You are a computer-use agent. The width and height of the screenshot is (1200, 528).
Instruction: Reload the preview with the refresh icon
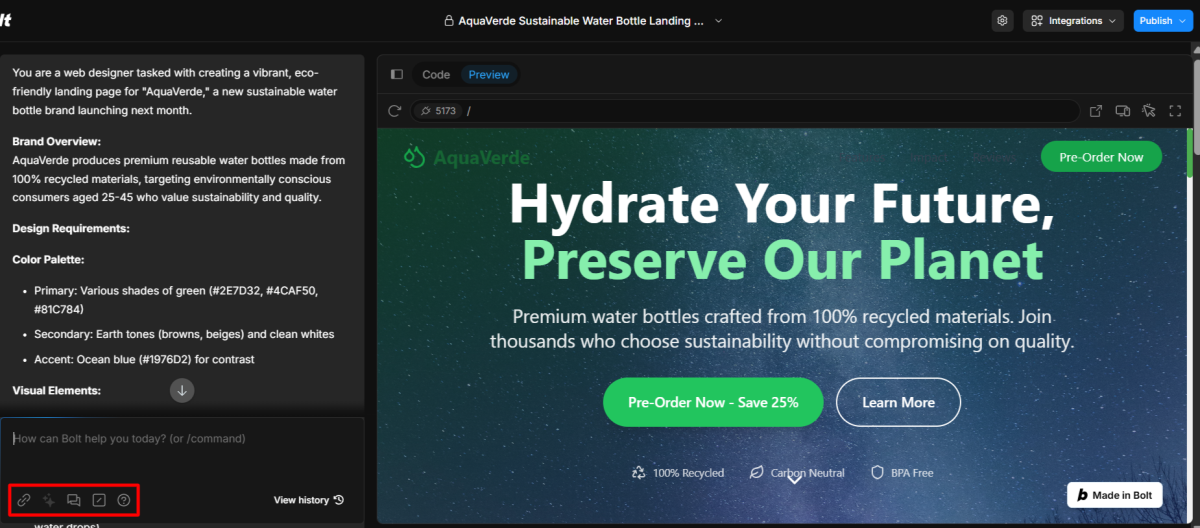(x=395, y=111)
